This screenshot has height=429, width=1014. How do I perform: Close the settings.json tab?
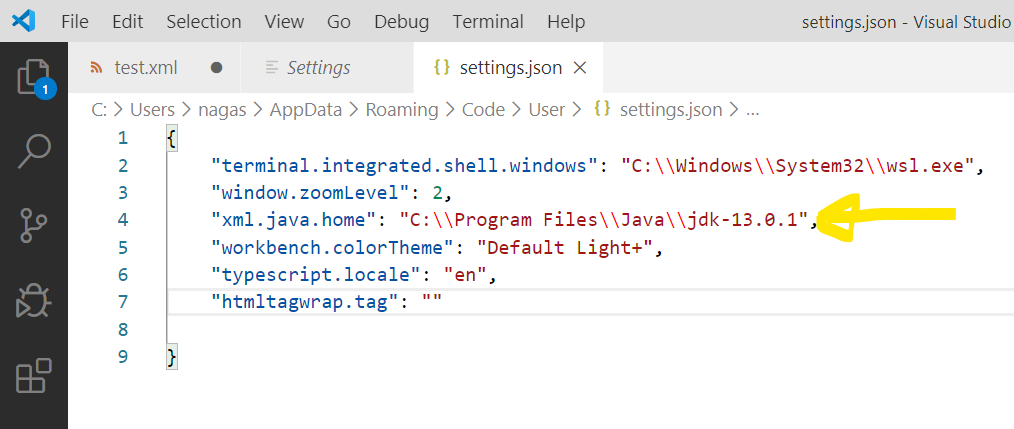(x=580, y=68)
